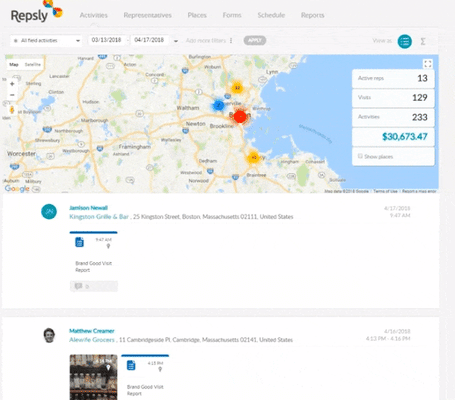Expand the map to fullscreen
455x400 pixels.
tap(428, 64)
